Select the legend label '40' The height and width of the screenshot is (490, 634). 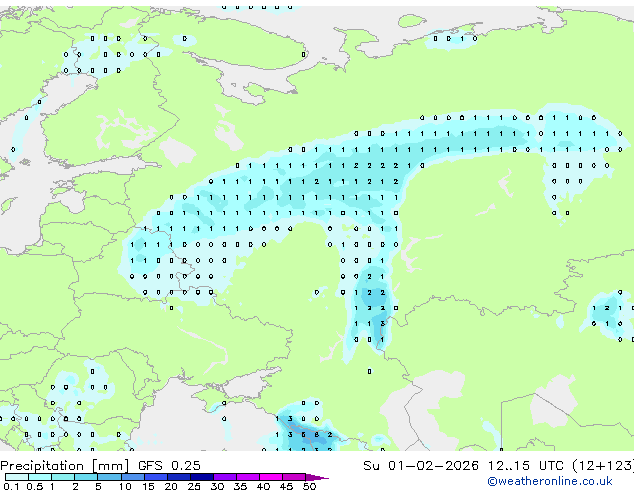point(263,486)
